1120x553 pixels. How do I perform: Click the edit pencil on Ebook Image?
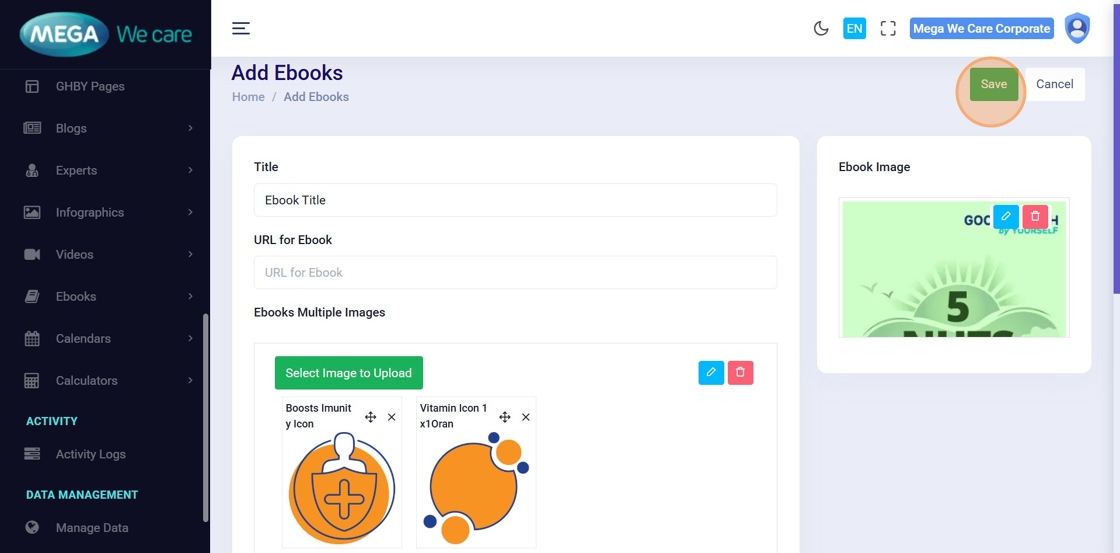coord(1006,216)
